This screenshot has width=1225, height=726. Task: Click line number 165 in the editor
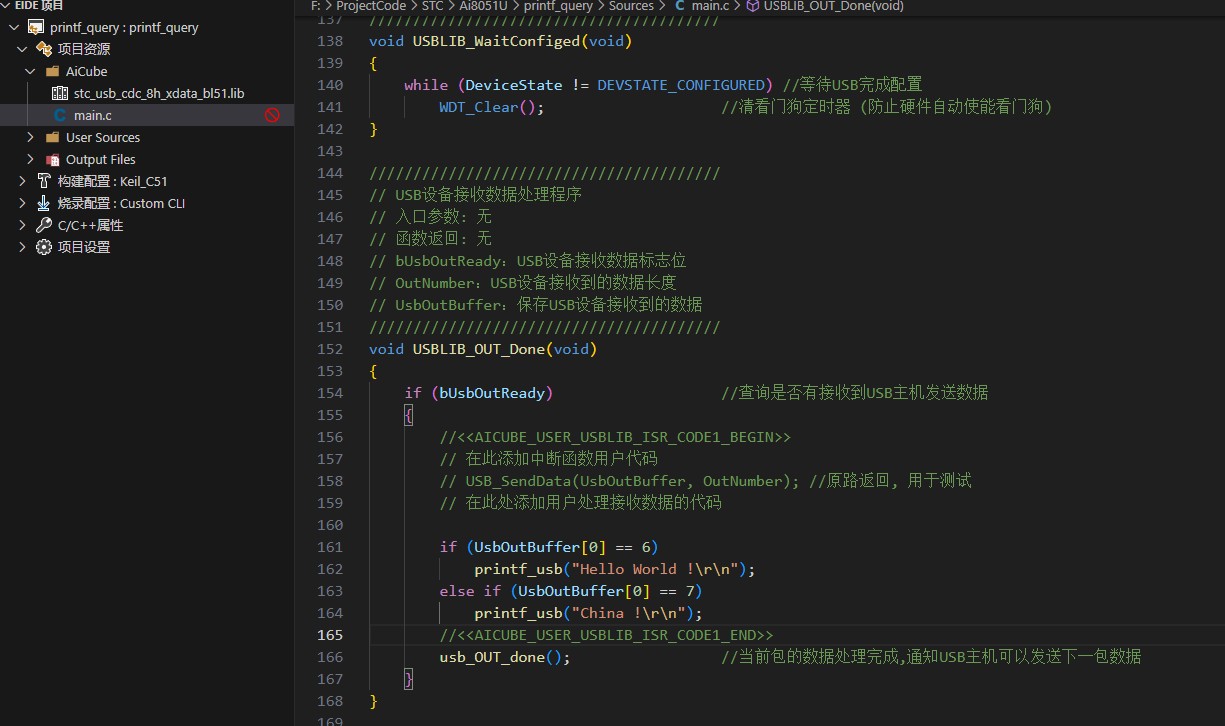point(329,634)
